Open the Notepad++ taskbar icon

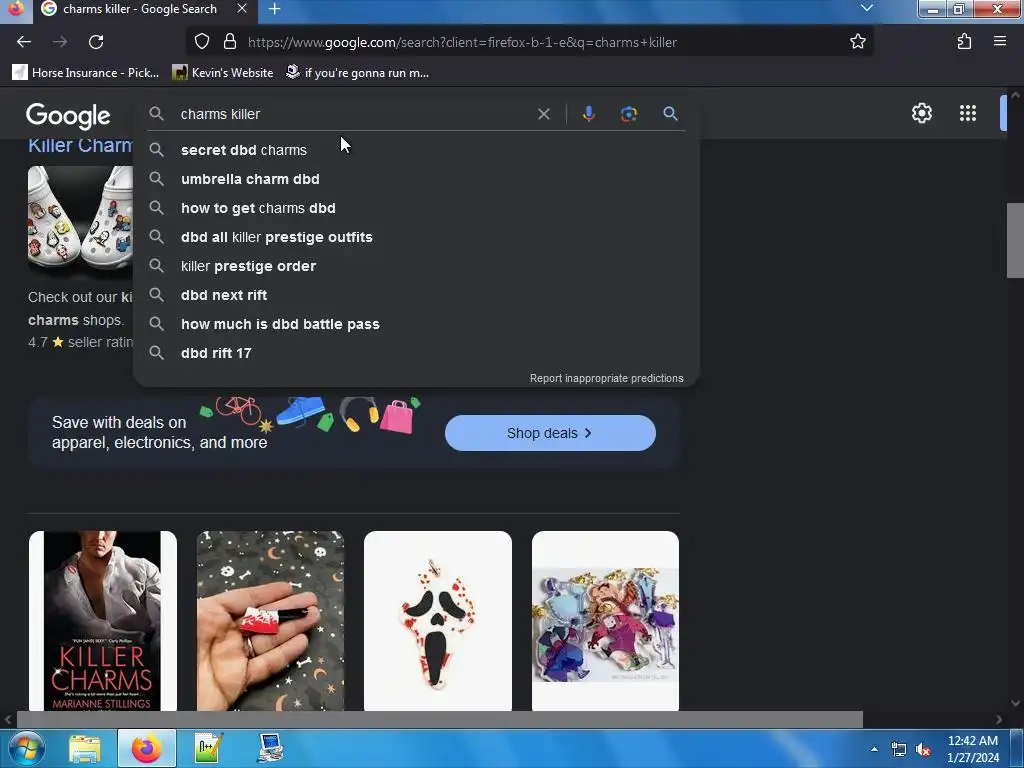[x=209, y=748]
